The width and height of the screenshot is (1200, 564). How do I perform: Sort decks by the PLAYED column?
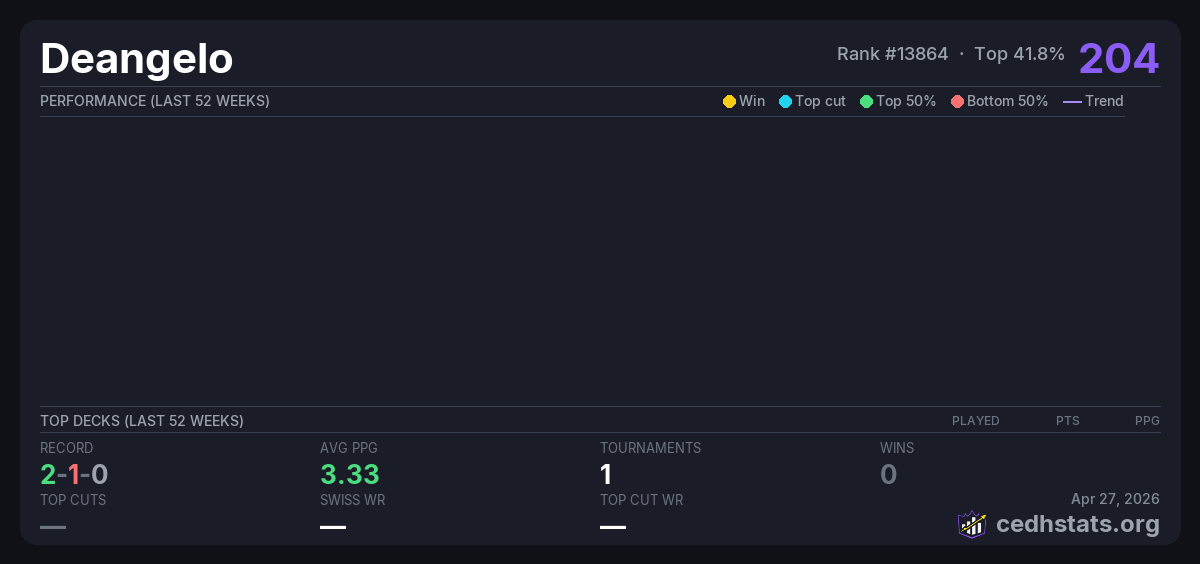[975, 421]
